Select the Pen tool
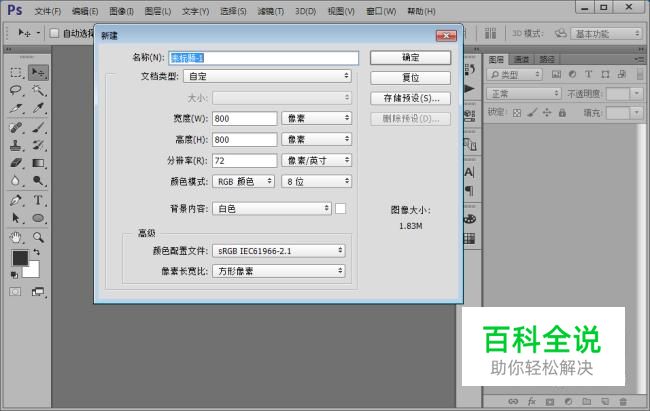 16,200
